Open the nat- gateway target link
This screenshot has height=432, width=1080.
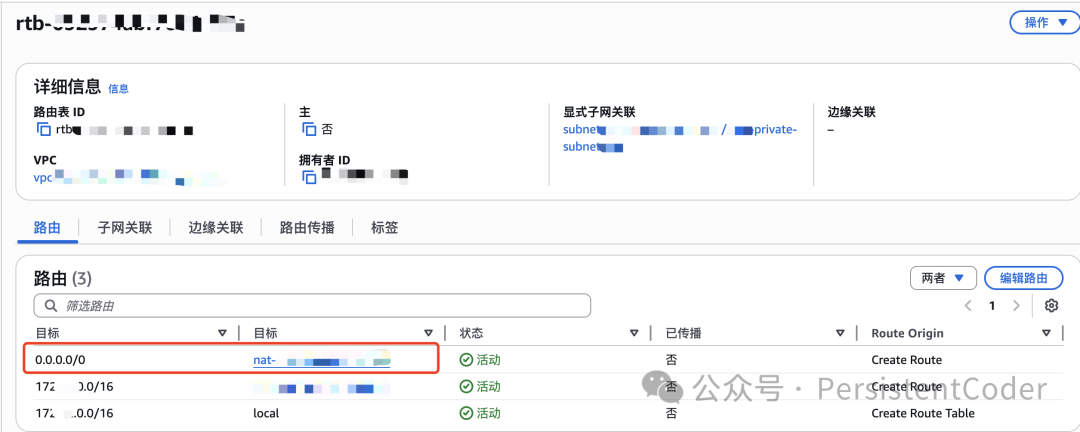(x=322, y=360)
